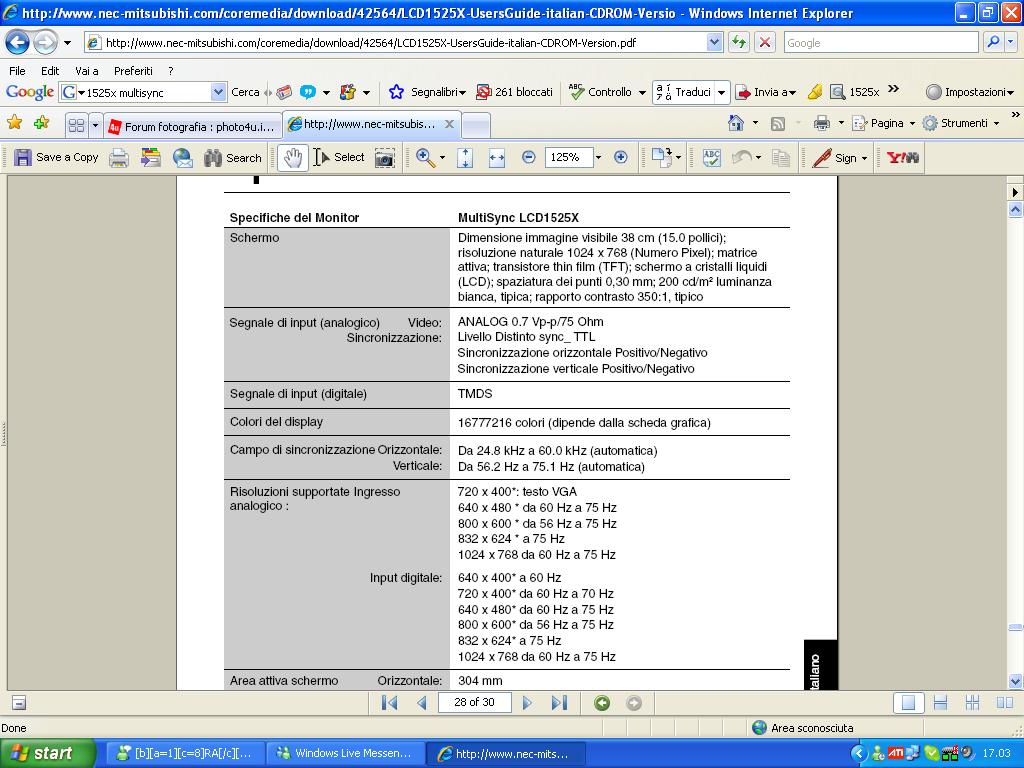Open the Strumenti dropdown menu
The height and width of the screenshot is (768, 1024).
coord(961,123)
